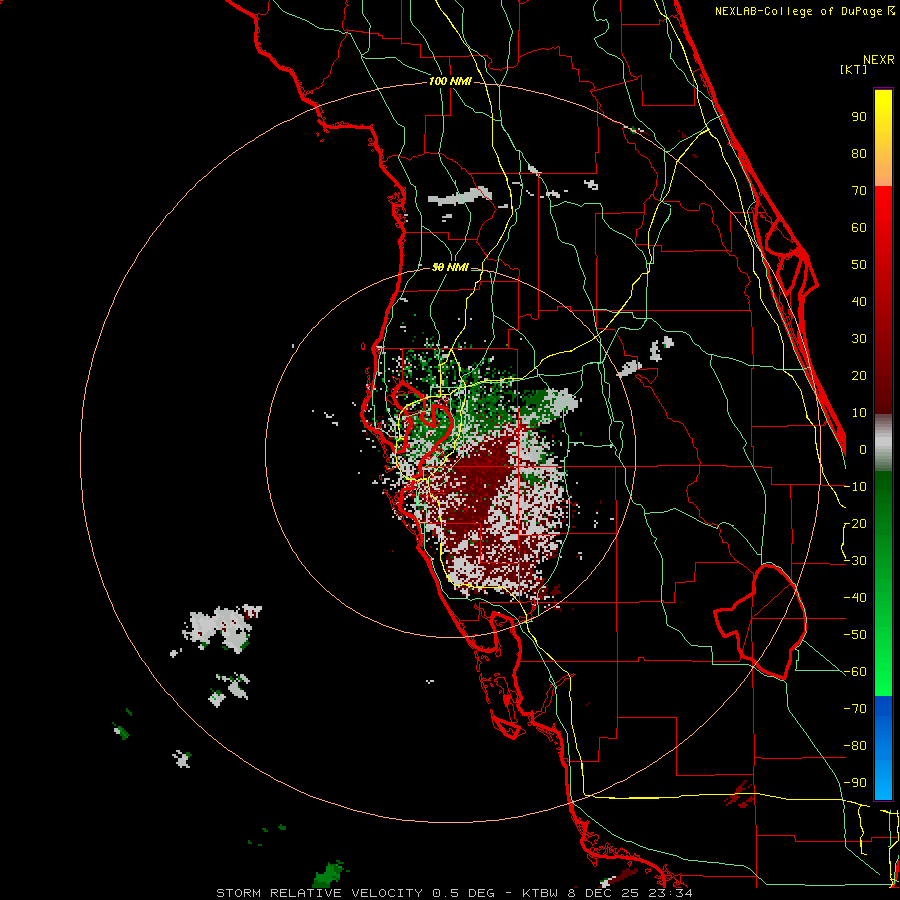Click the -50 value on the velocity scale

[x=855, y=635]
